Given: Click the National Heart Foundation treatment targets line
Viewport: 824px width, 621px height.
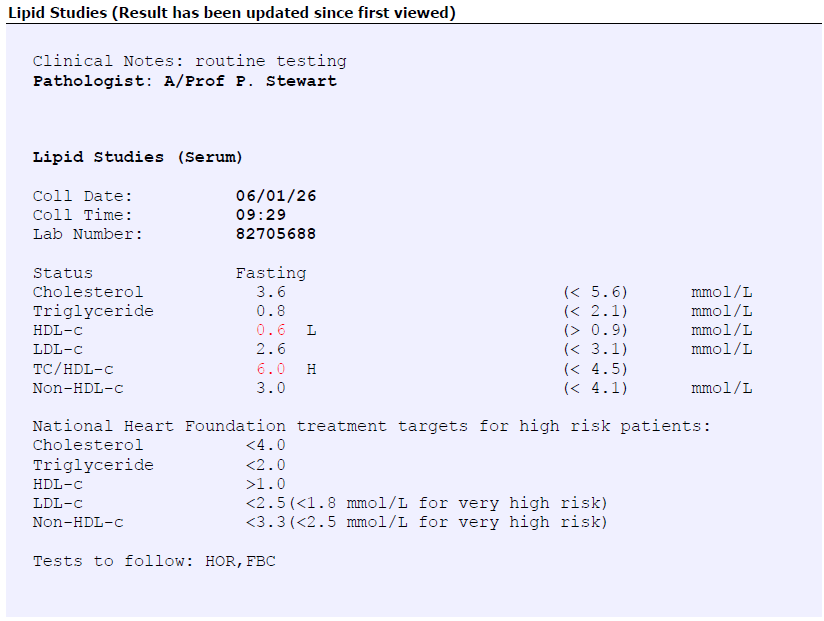Looking at the screenshot, I should pos(372,426).
